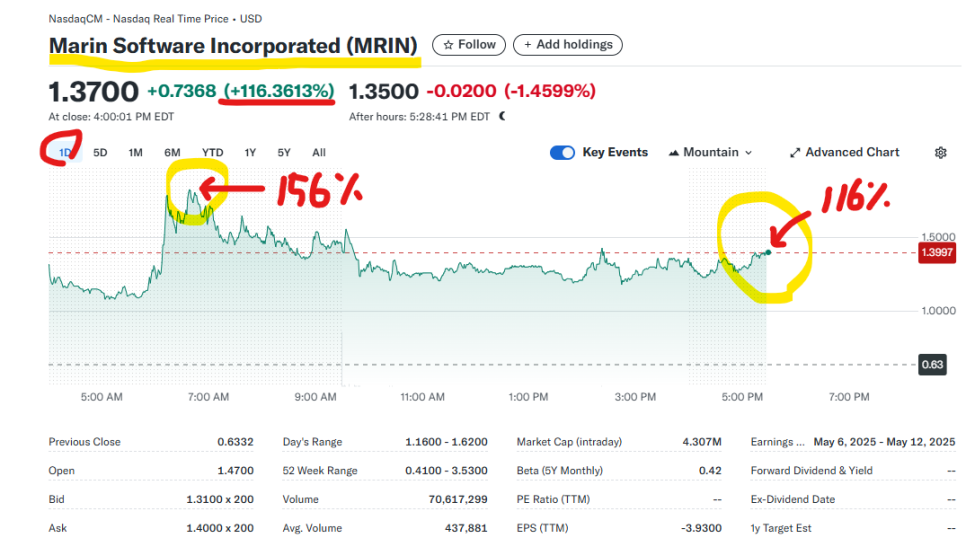Click the EPS (TTM) value -3.9300

[x=701, y=528]
